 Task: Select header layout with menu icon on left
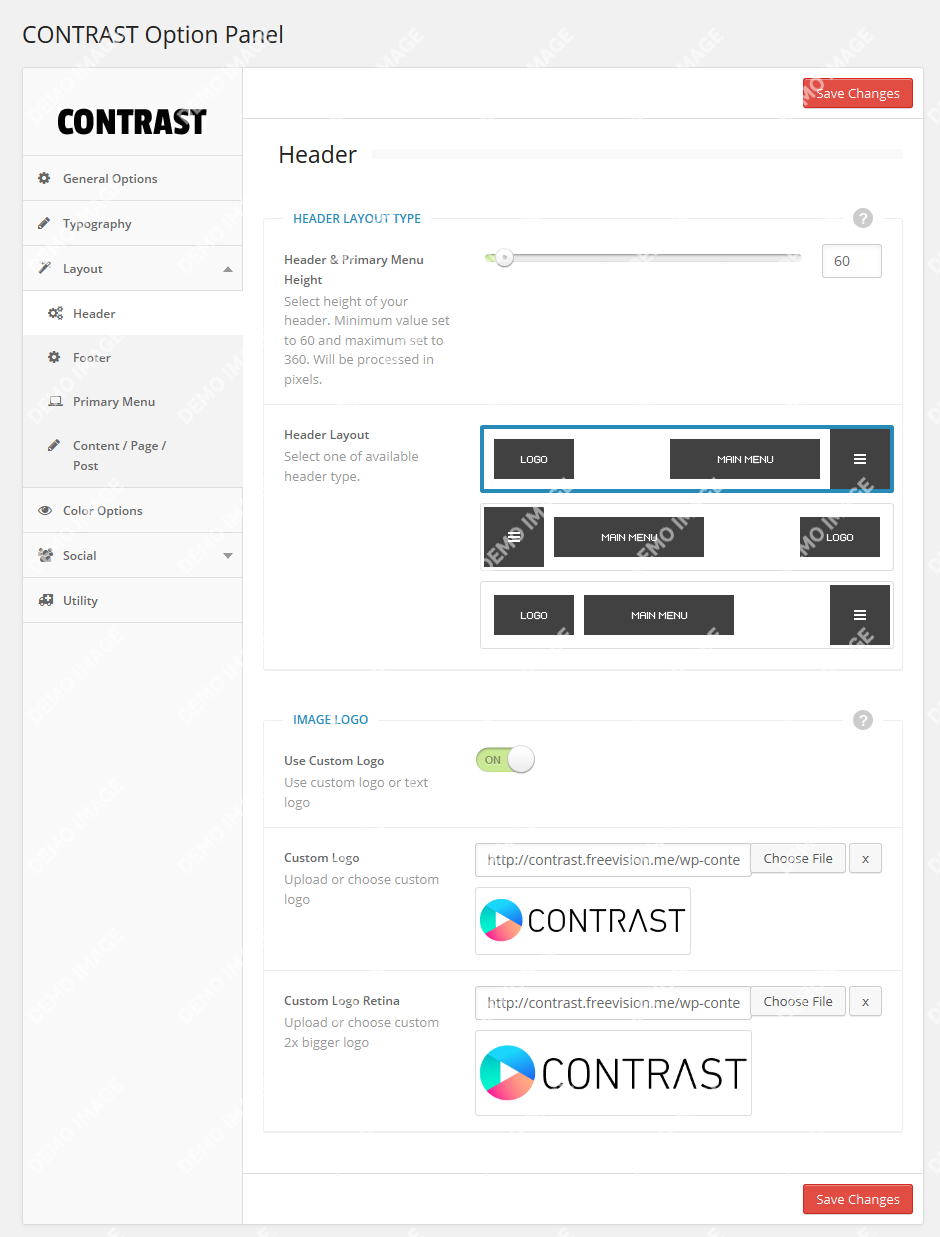click(x=686, y=537)
